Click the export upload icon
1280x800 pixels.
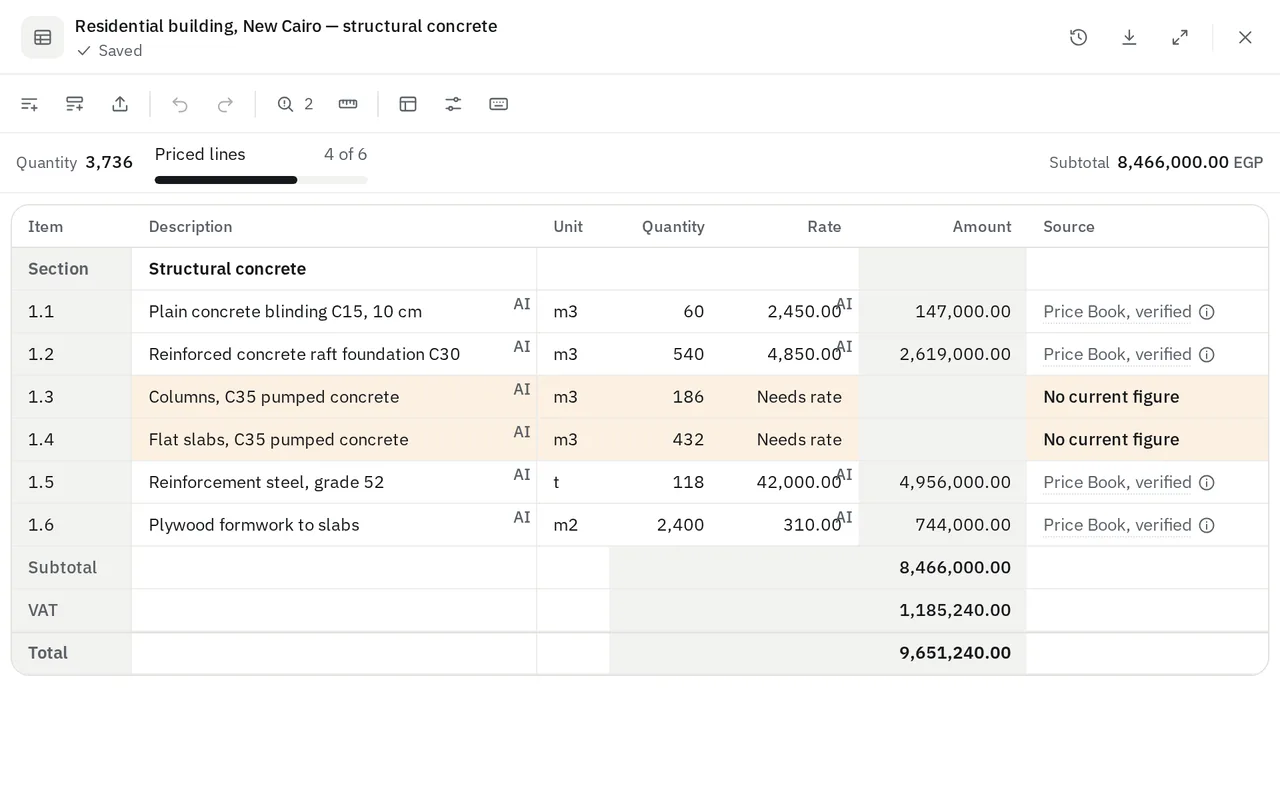coord(120,104)
